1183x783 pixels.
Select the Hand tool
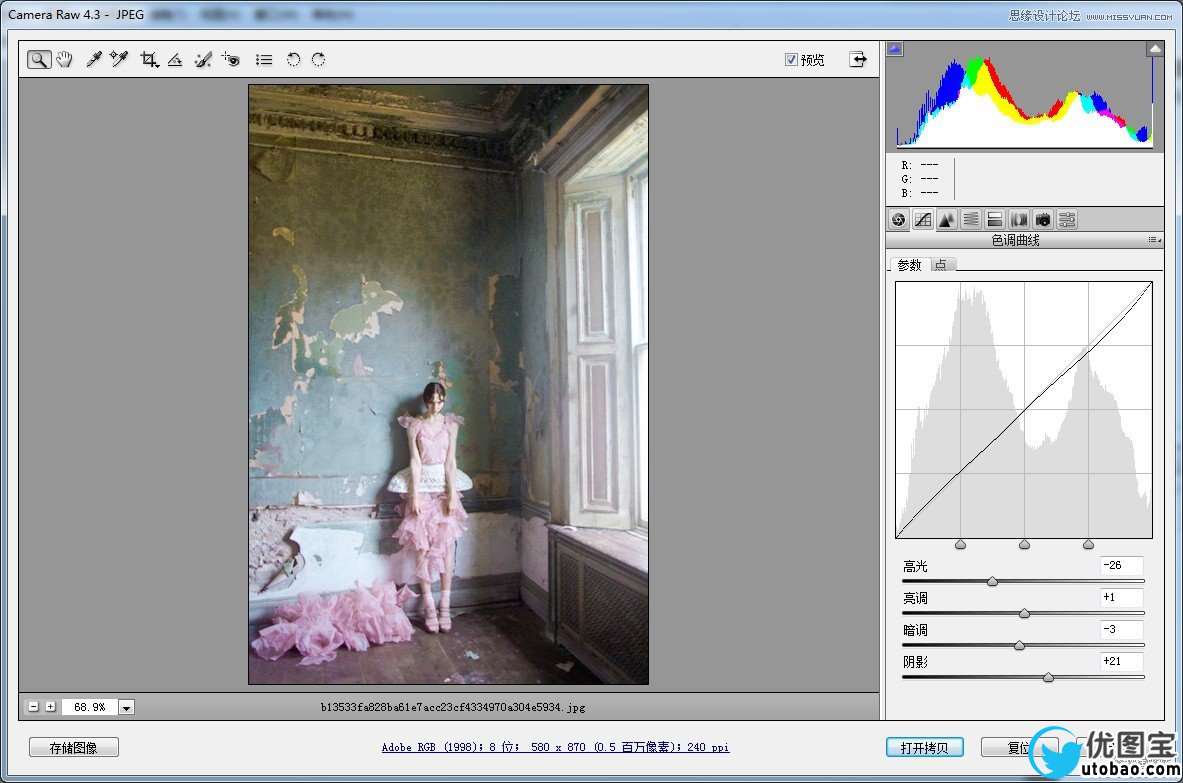(x=65, y=60)
